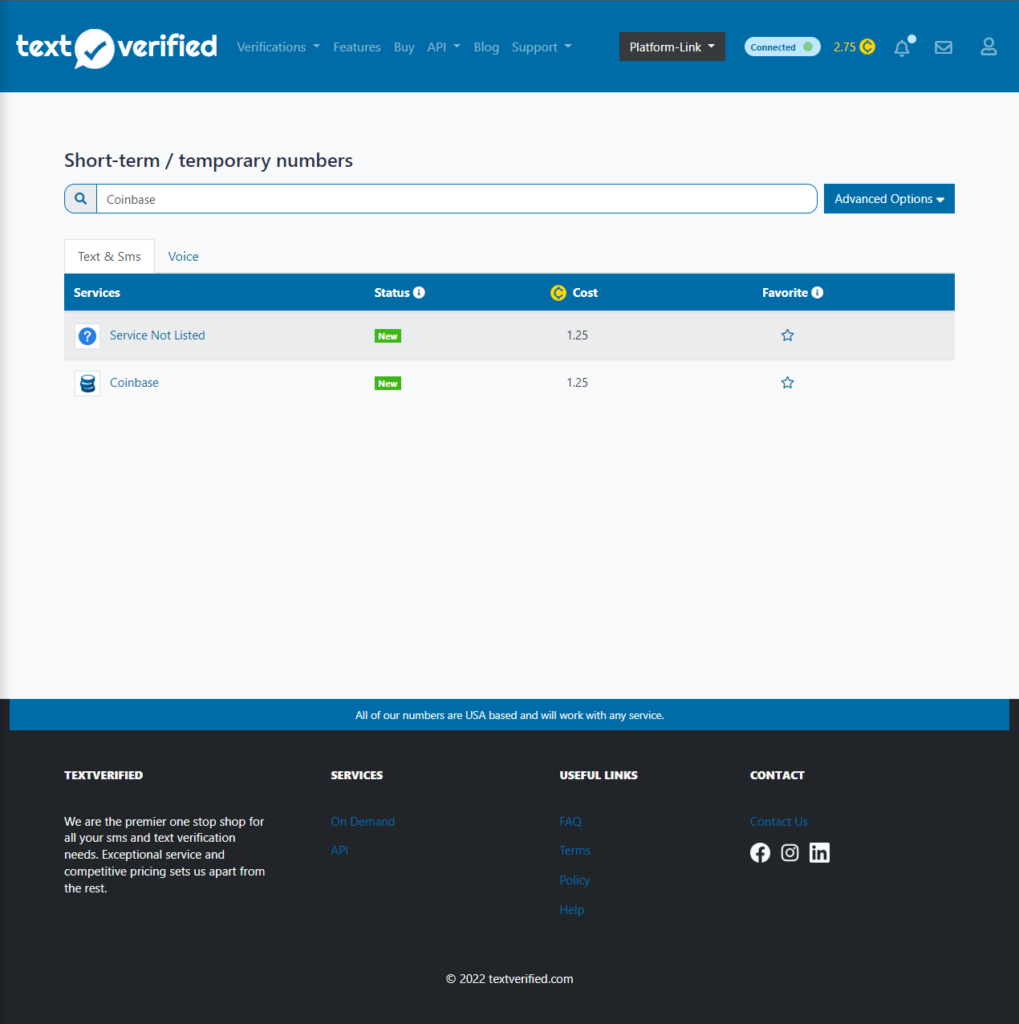Click the 1.25 cost in Coinbase row
This screenshot has height=1024, width=1019.
(577, 383)
